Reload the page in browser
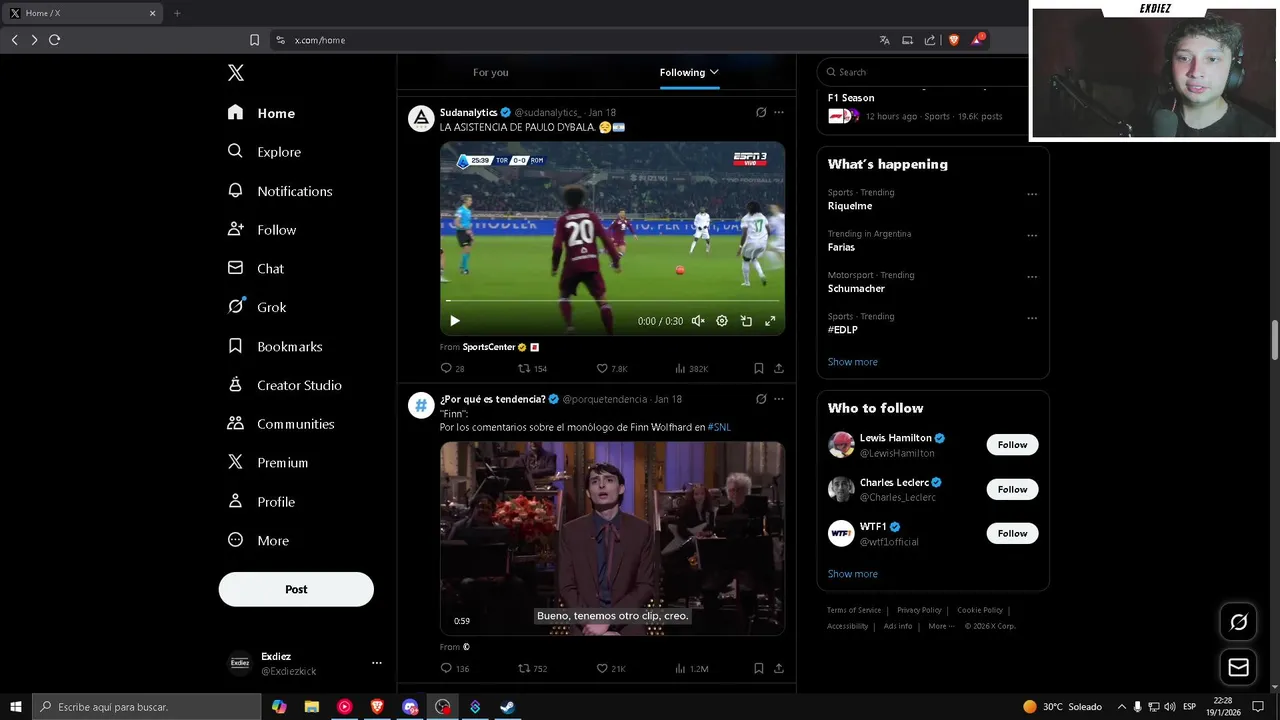Screen dimensions: 1280x720 [x=54, y=40]
